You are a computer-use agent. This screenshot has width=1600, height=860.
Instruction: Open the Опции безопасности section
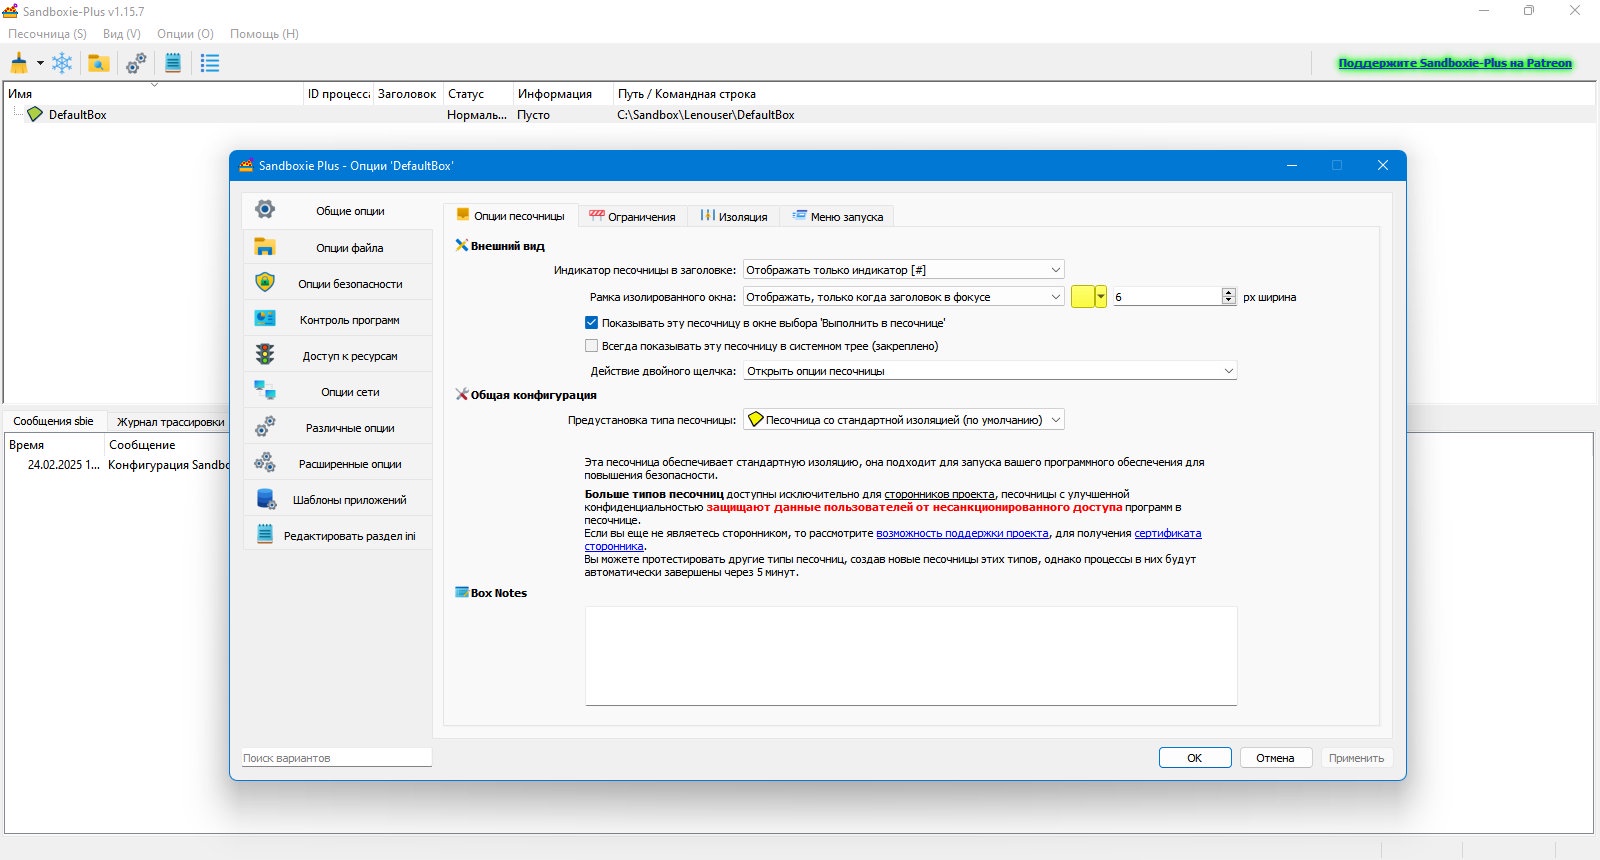(x=337, y=283)
